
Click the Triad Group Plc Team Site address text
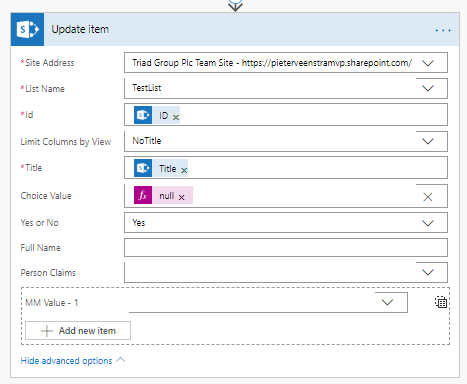coord(272,63)
